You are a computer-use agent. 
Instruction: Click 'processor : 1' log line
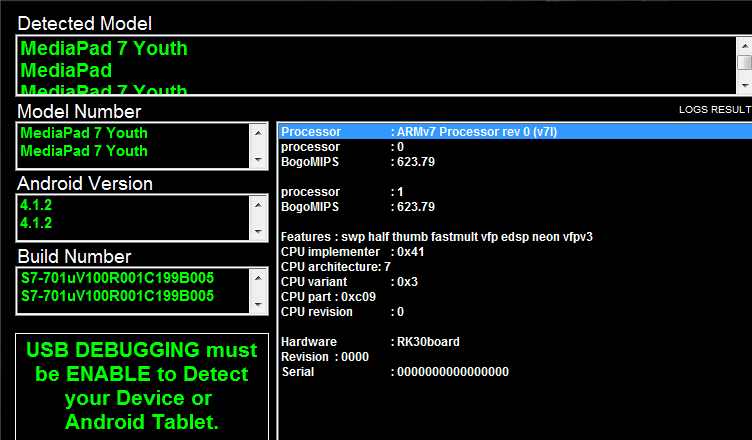[342, 192]
